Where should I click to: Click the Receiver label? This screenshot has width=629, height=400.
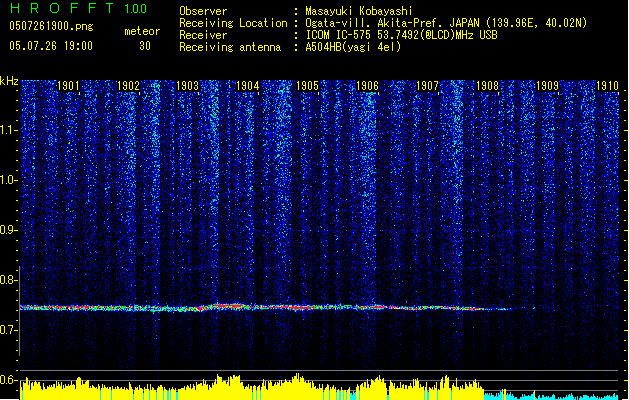[x=203, y=35]
